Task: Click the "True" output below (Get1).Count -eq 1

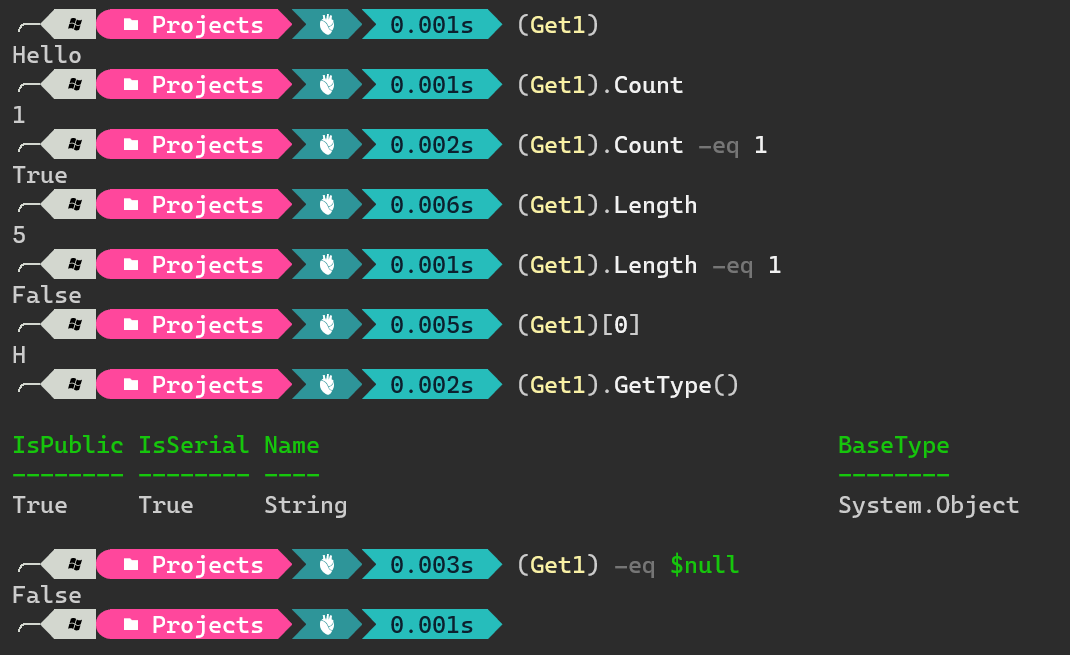Action: tap(40, 175)
